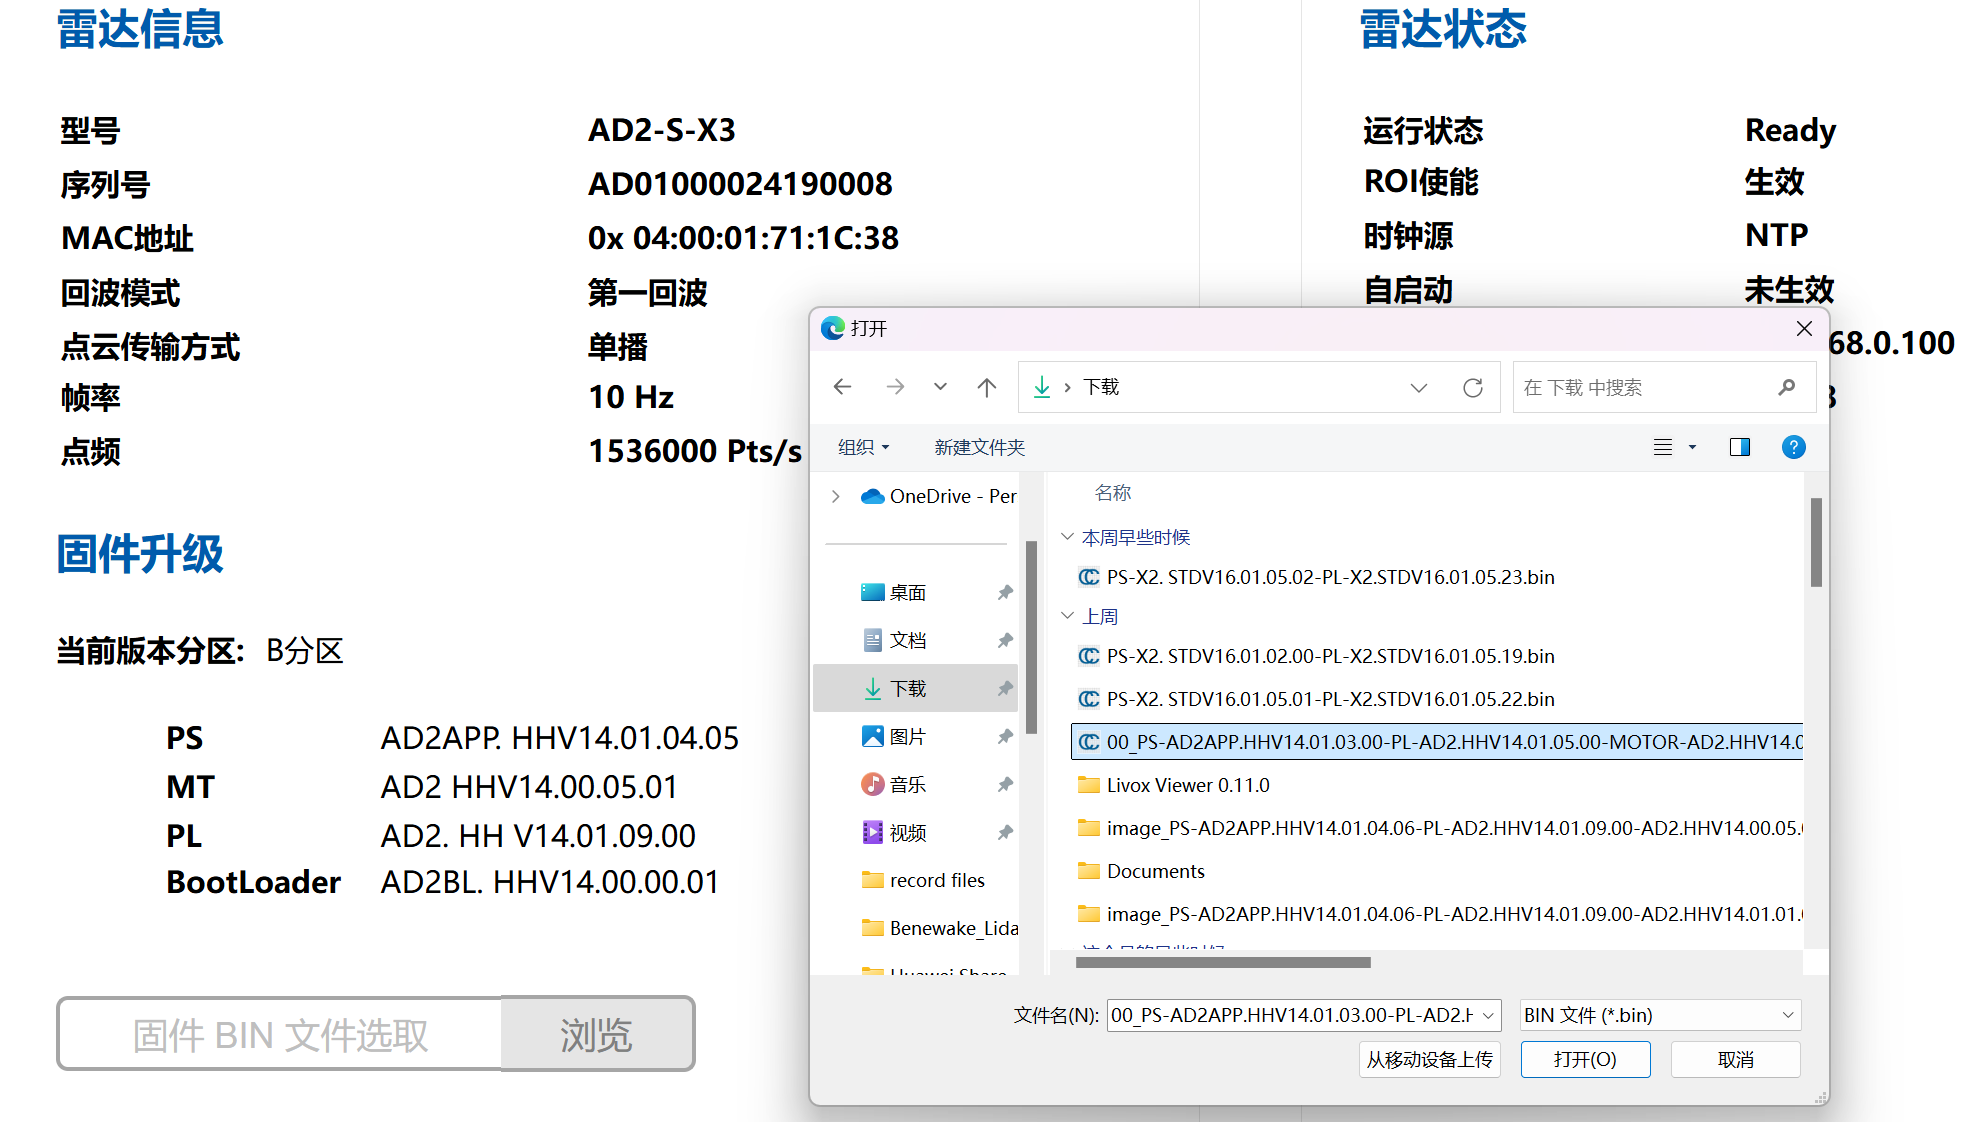Toggle the preview pane icon

1740,447
